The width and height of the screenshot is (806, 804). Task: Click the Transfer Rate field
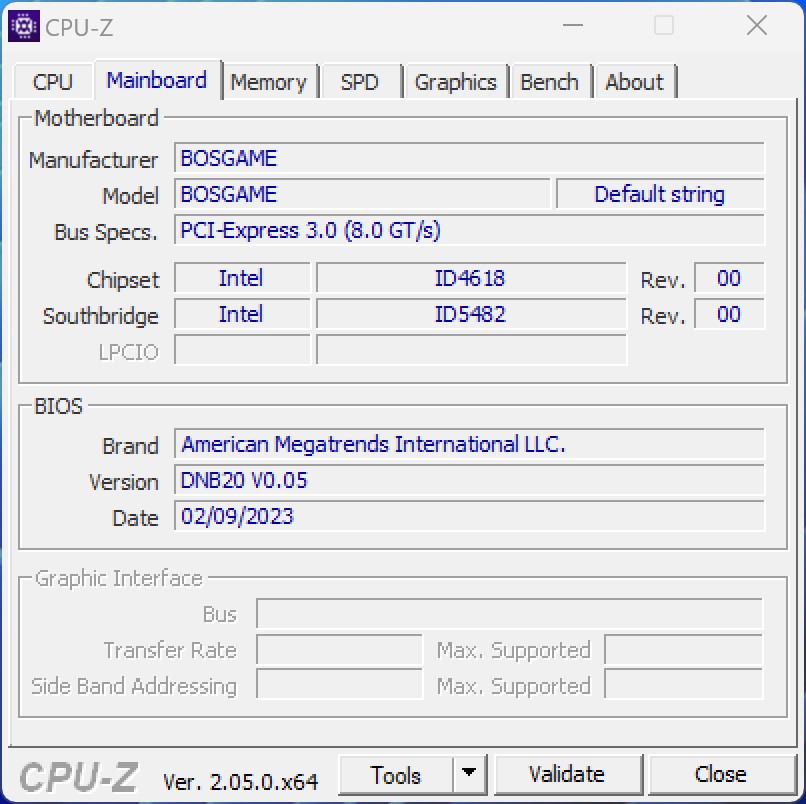click(x=339, y=649)
